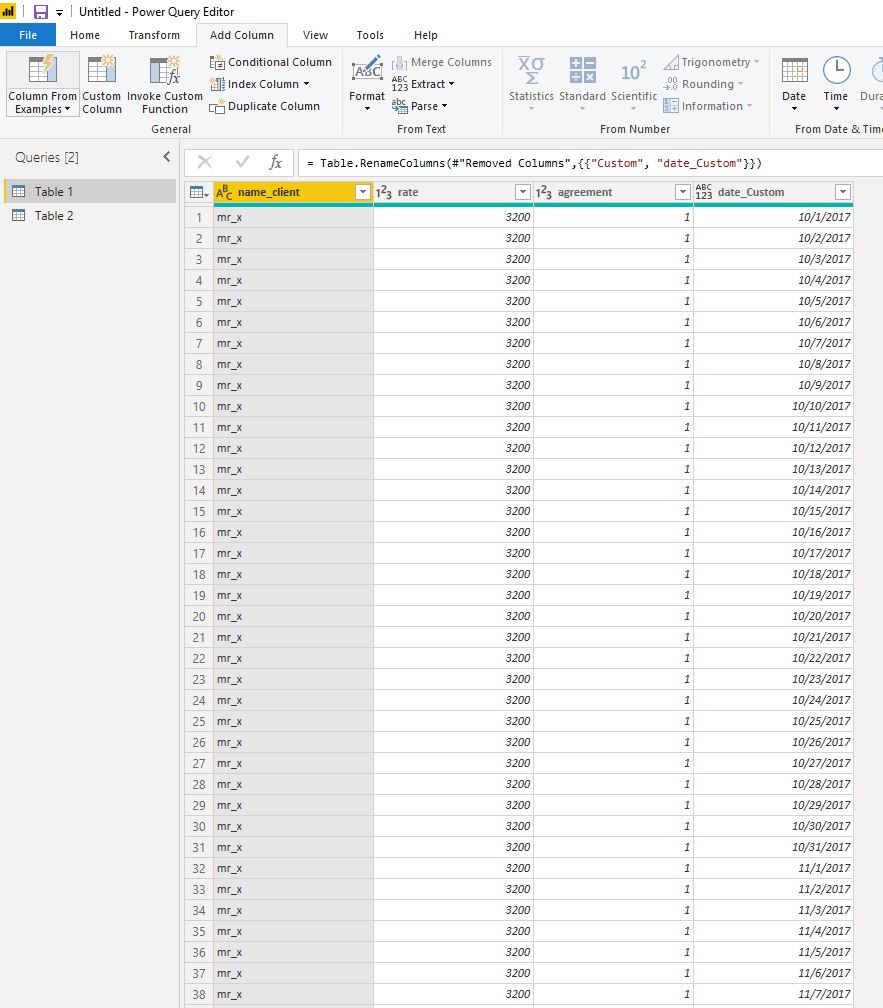
Task: Click the fx function icon
Action: [275, 162]
